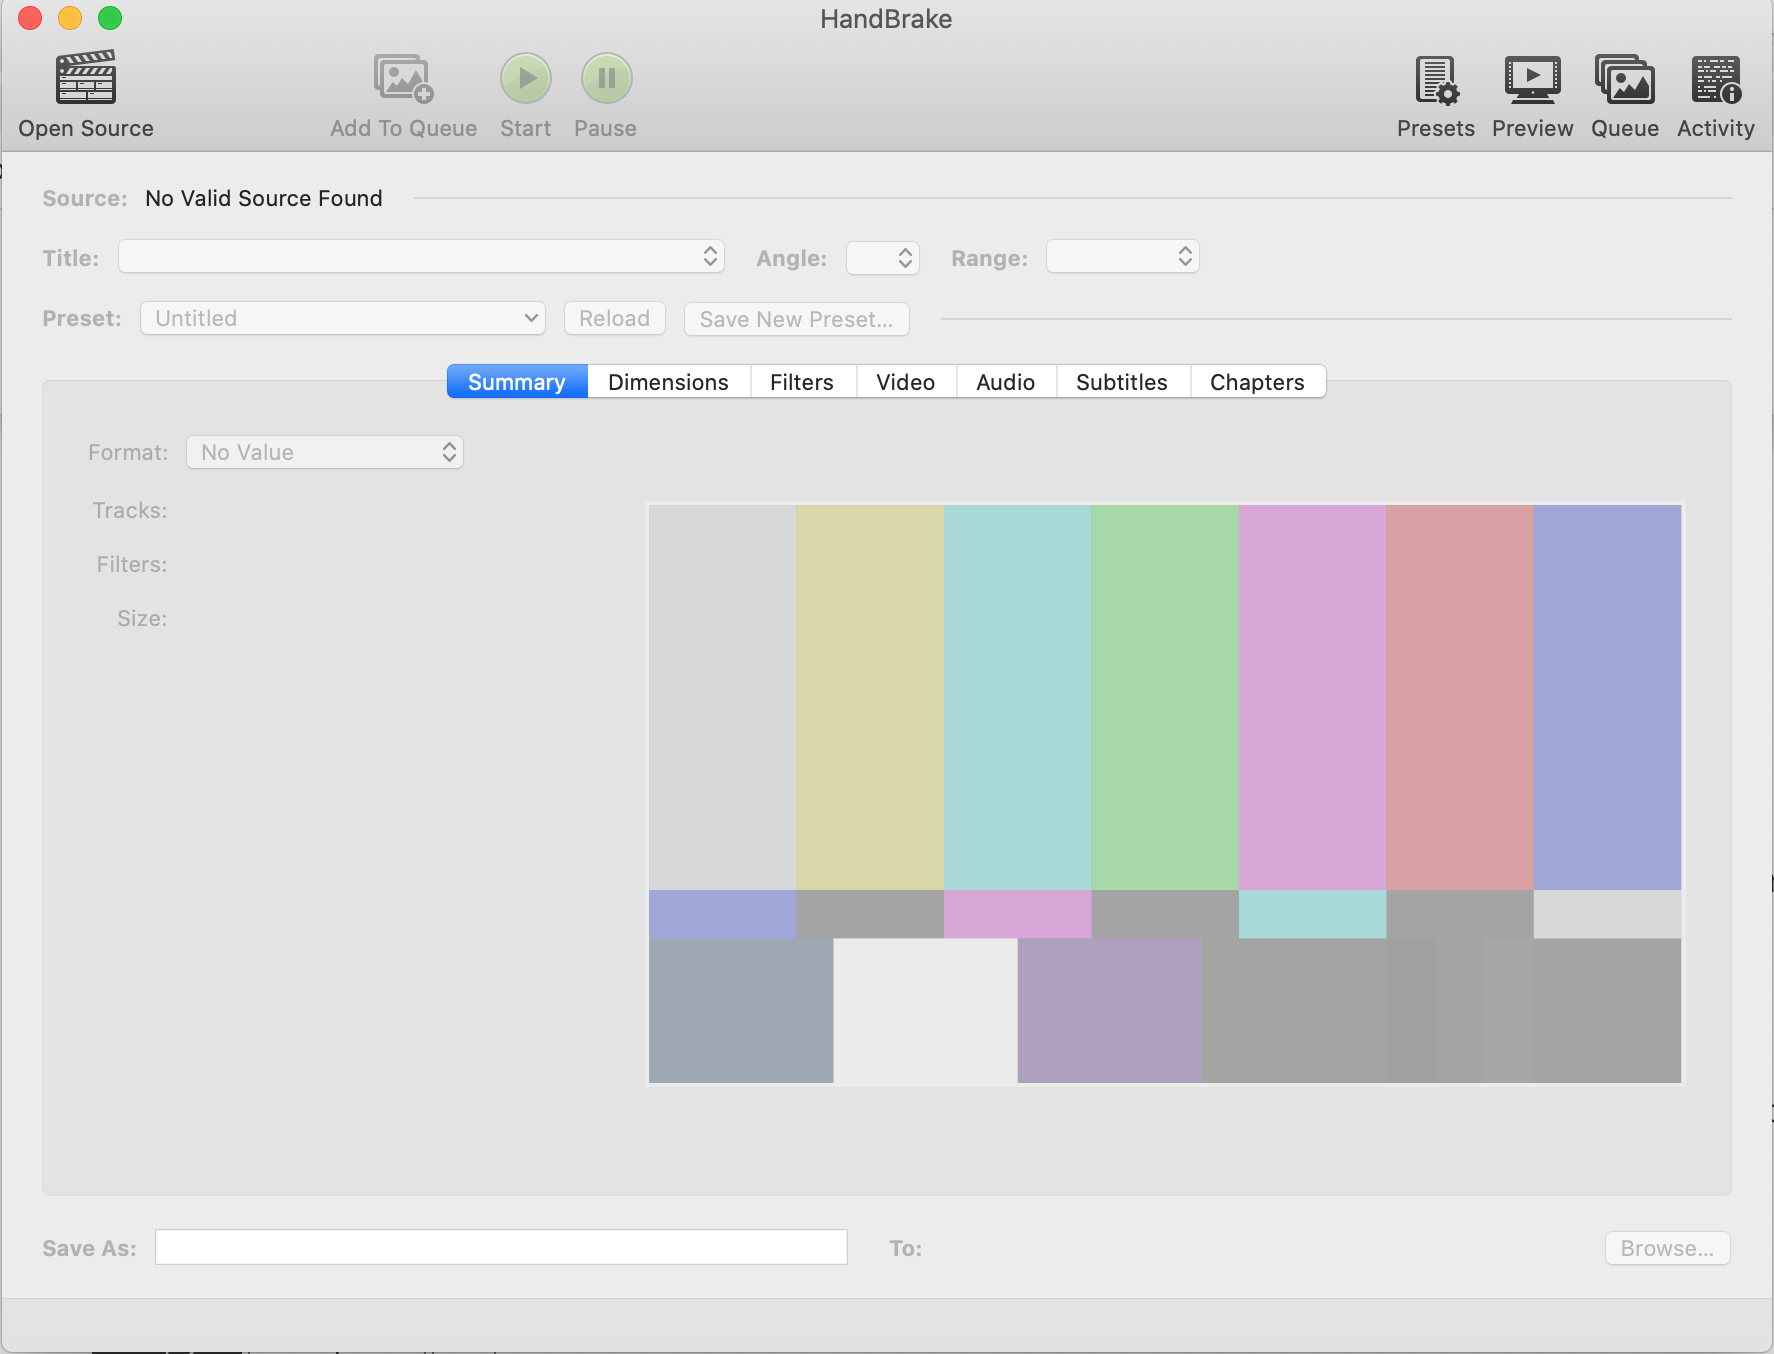
Task: Click the Browse button for destination
Action: coord(1667,1248)
